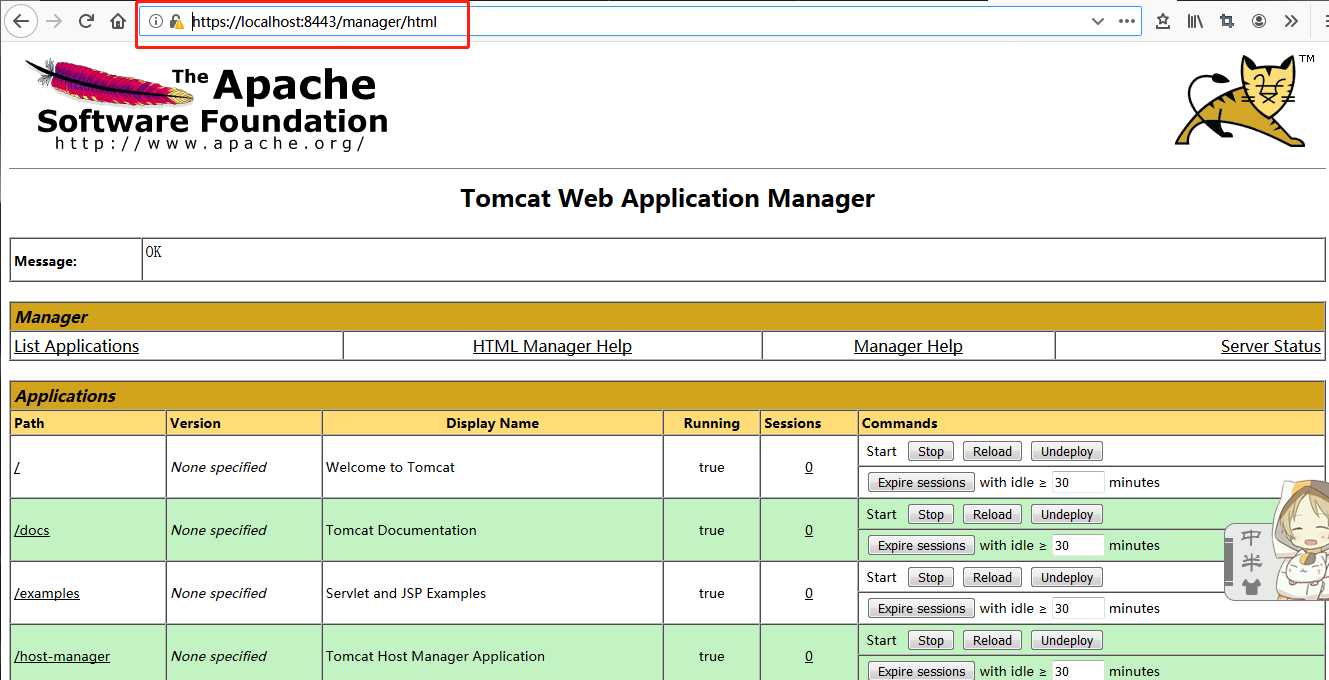Click the 'Tomcat Web Application Manager' heading
The width and height of the screenshot is (1329, 680).
click(667, 198)
